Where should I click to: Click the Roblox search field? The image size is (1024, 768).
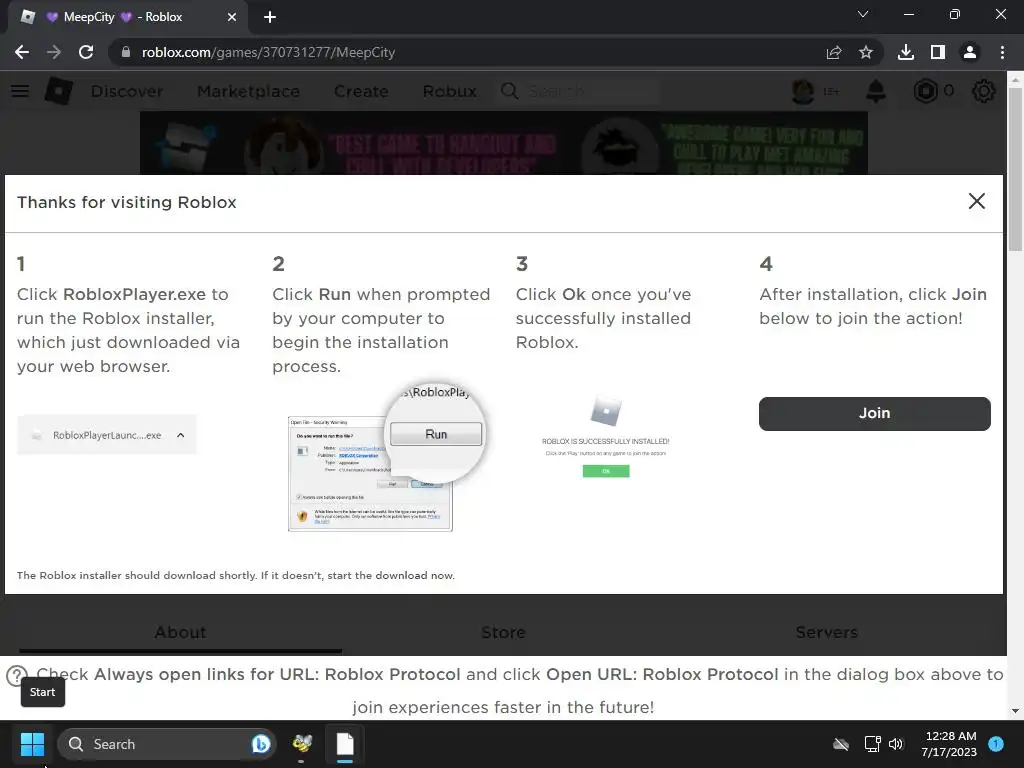[578, 91]
